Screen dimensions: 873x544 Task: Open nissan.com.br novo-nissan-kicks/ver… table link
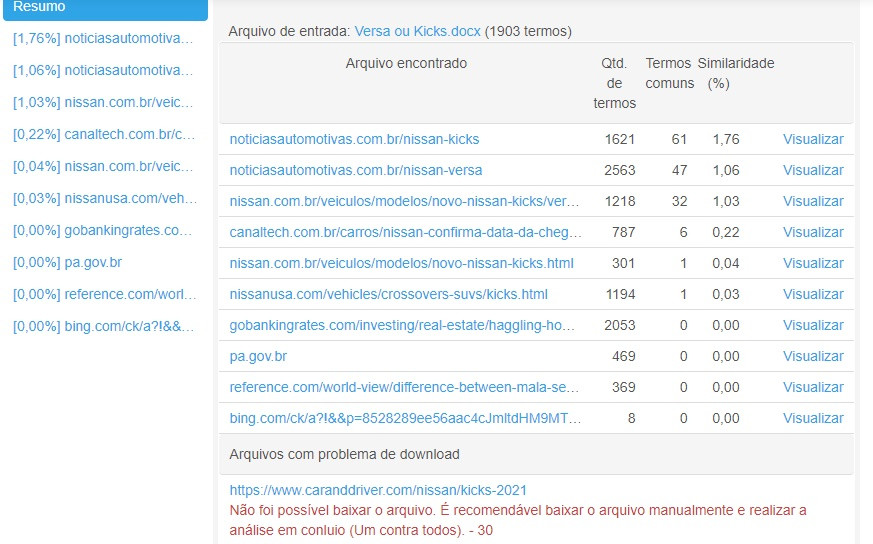tap(404, 202)
